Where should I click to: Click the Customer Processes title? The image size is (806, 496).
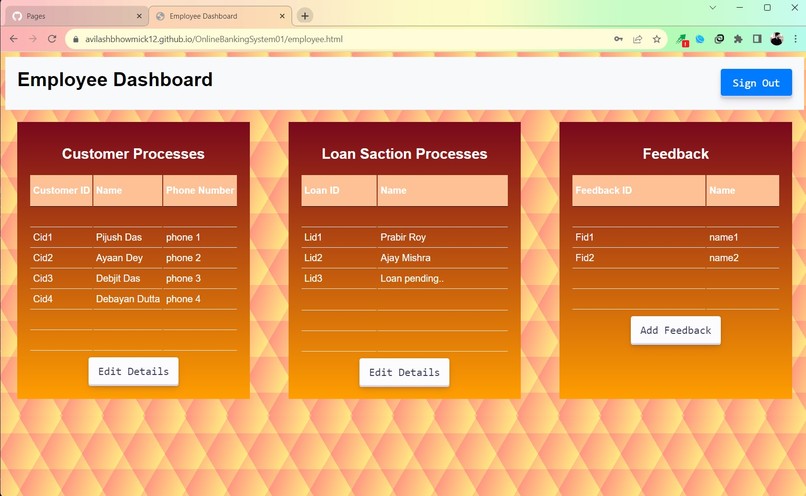pos(133,154)
